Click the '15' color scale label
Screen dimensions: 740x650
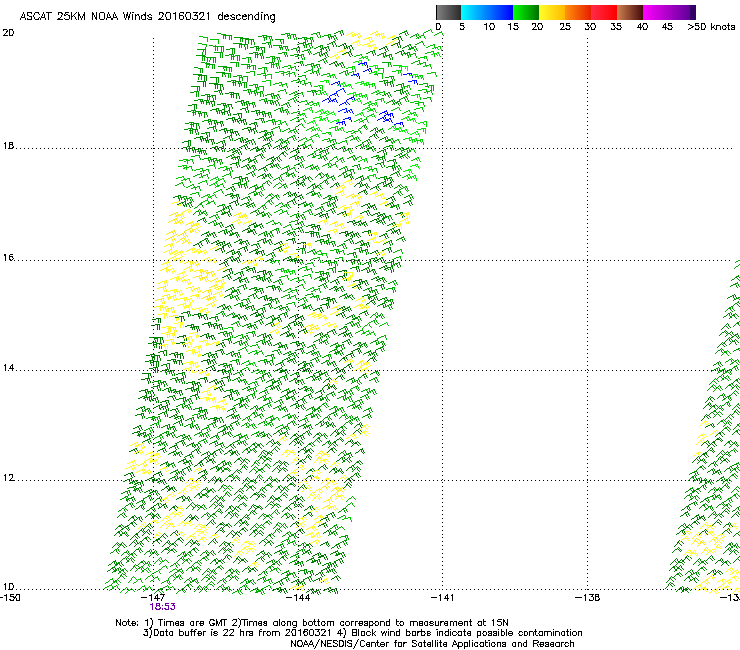513,27
